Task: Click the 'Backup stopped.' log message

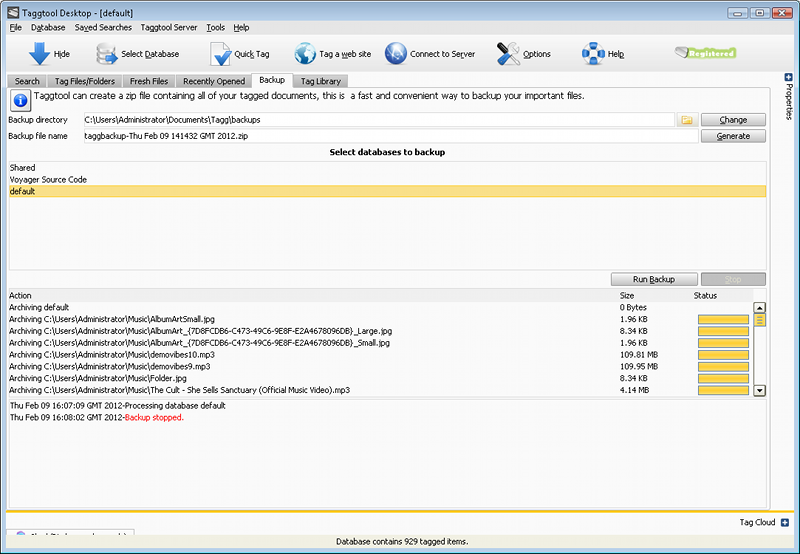Action: coord(154,417)
